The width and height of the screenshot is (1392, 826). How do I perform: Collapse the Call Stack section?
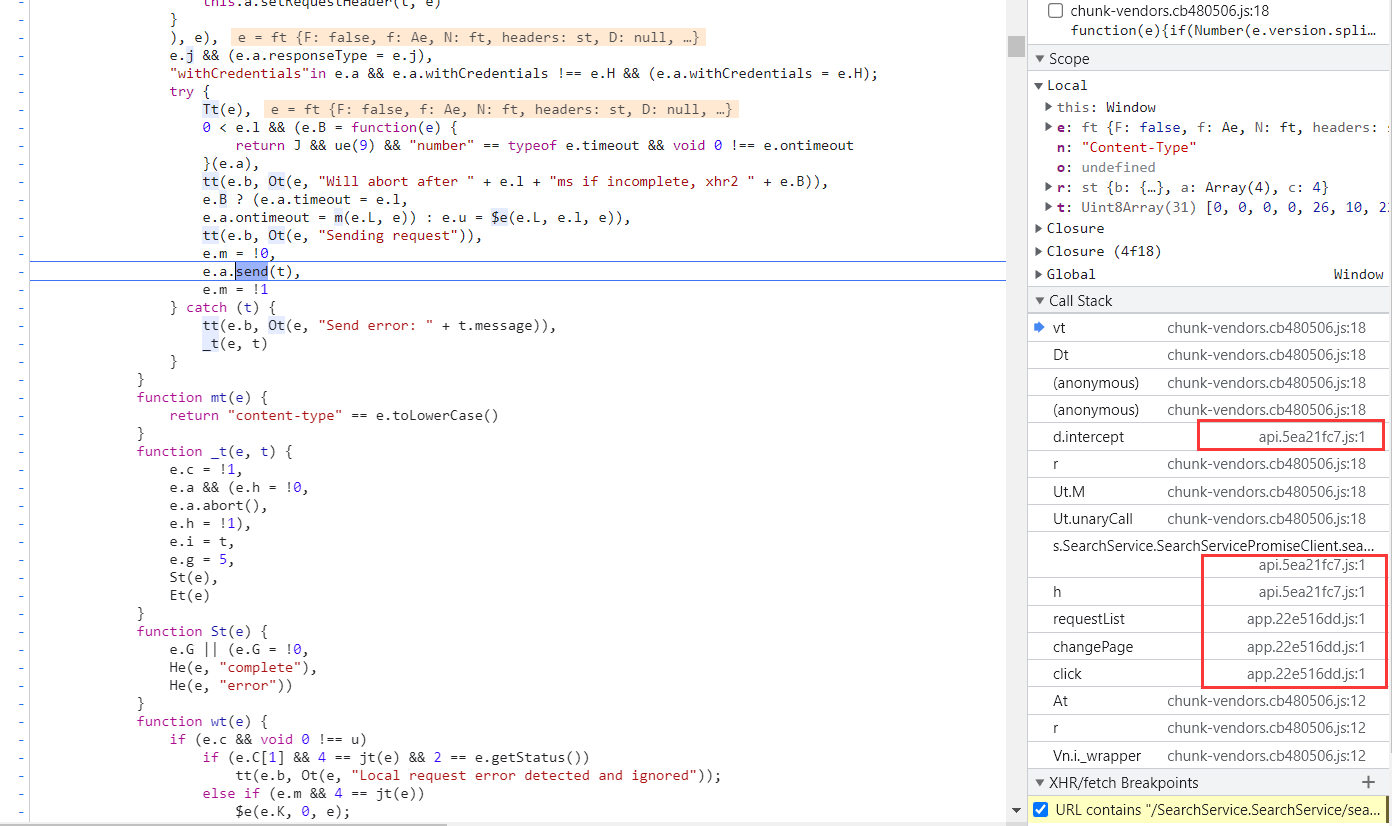[1039, 301]
